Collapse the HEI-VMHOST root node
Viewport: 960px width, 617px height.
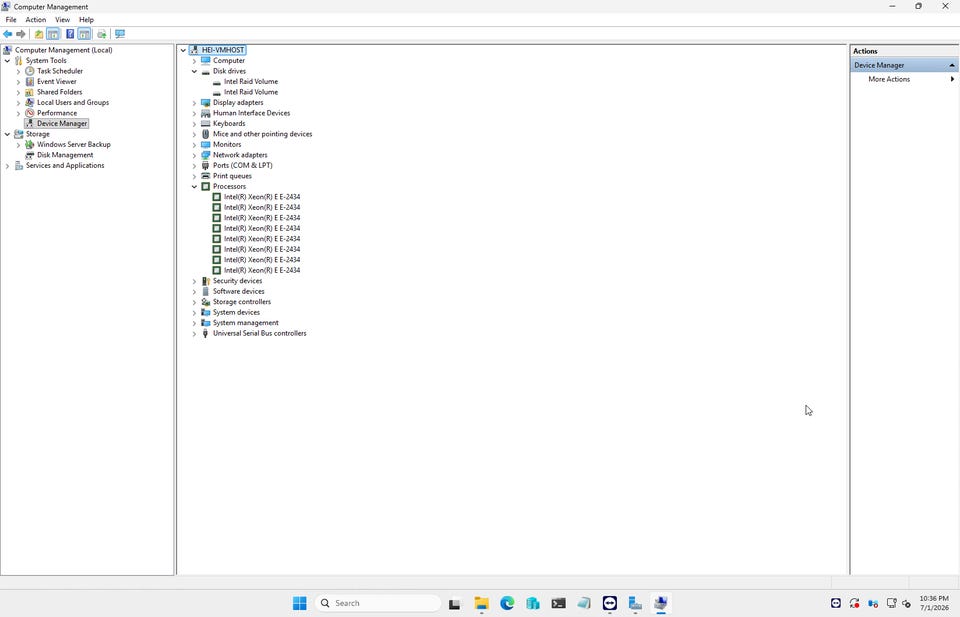coord(183,50)
